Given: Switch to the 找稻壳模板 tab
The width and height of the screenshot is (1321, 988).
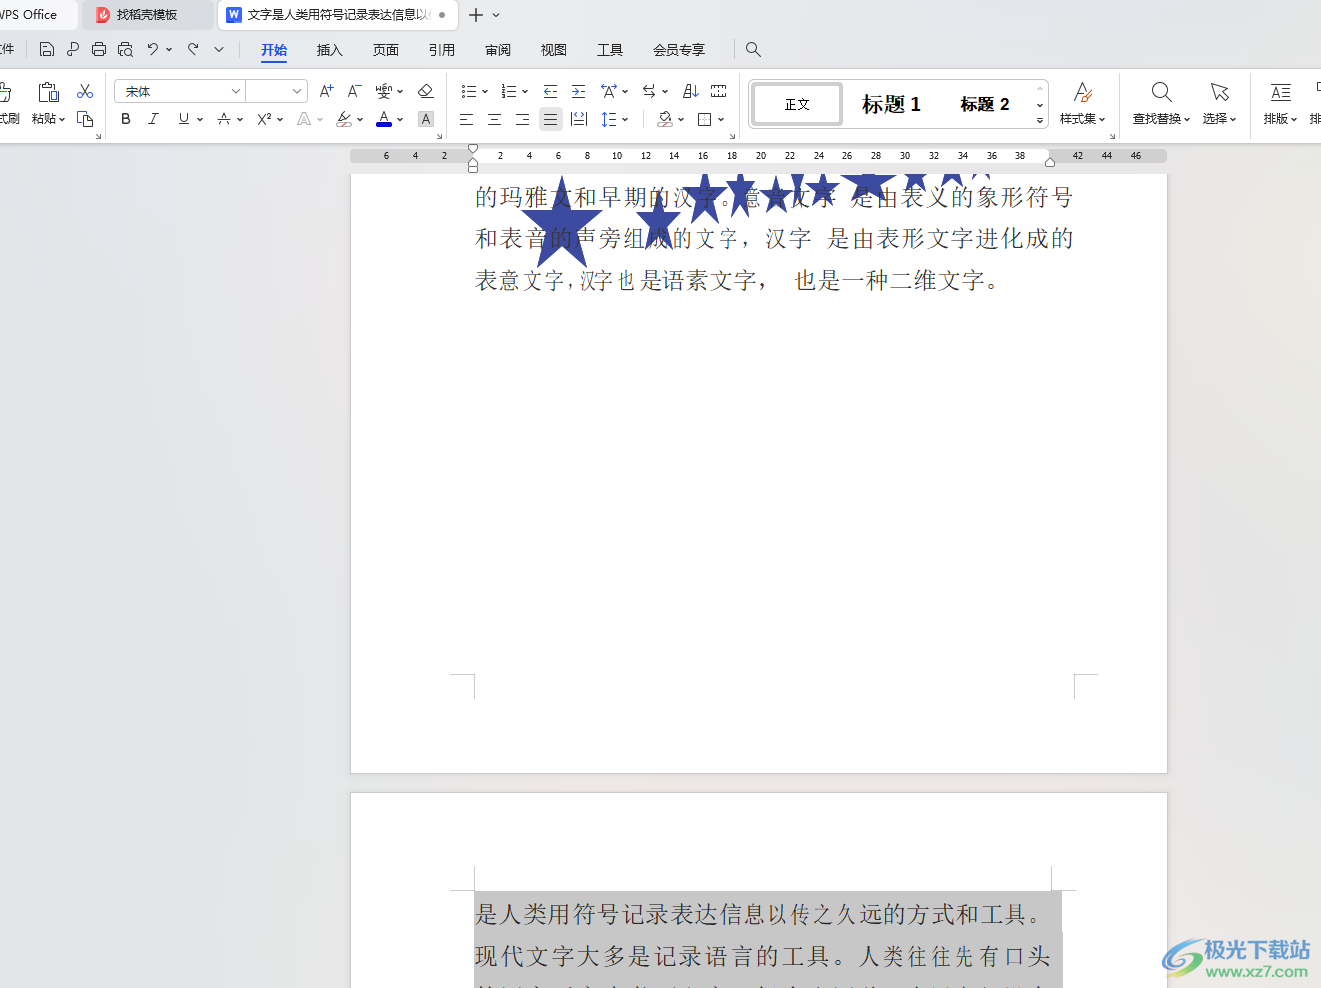Looking at the screenshot, I should [146, 15].
